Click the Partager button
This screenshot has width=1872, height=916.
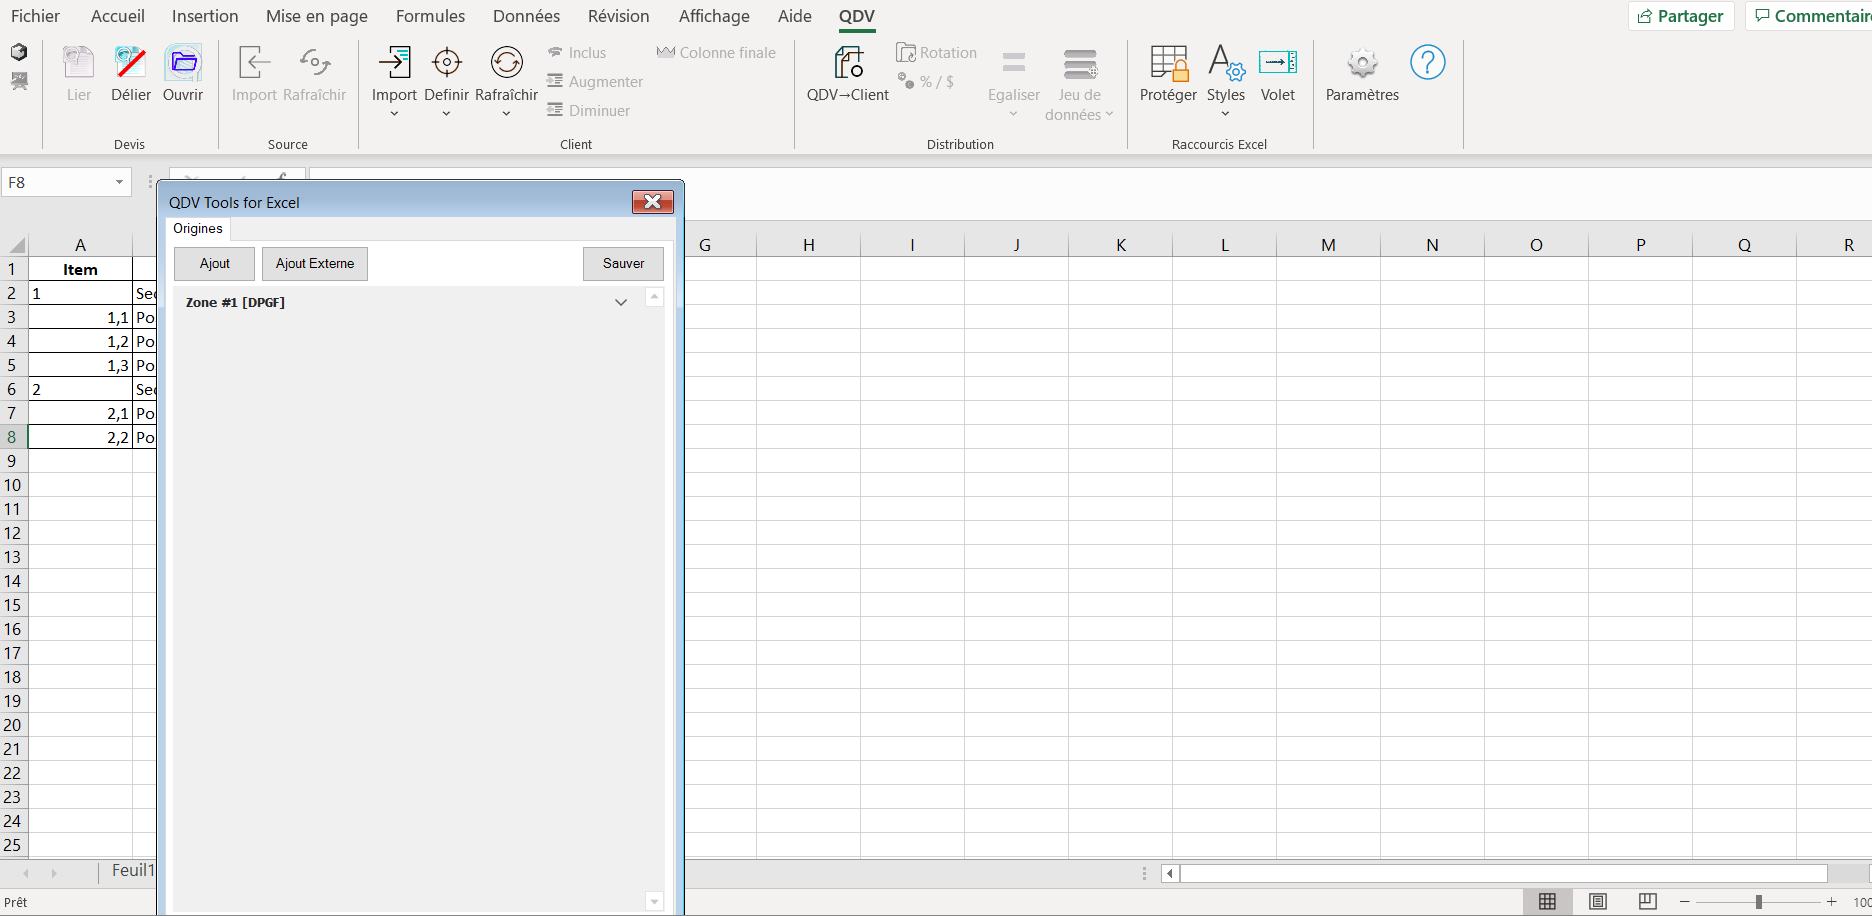pos(1681,16)
